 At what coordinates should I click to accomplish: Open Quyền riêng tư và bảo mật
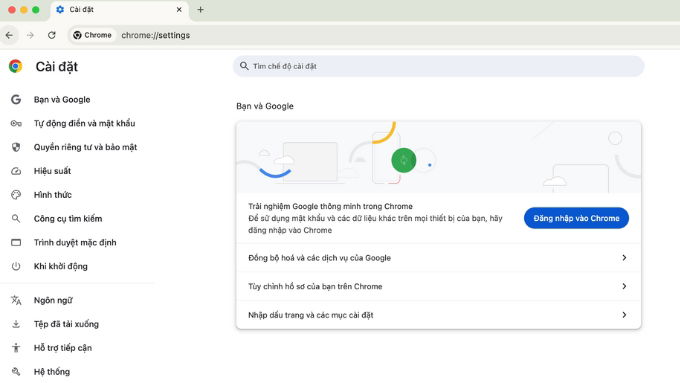[85, 147]
